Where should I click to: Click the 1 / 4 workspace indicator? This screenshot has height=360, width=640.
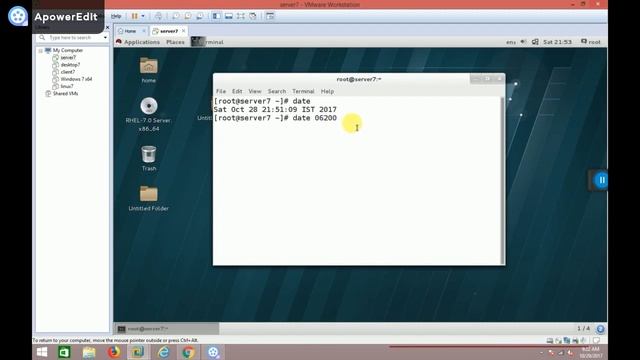[x=583, y=328]
